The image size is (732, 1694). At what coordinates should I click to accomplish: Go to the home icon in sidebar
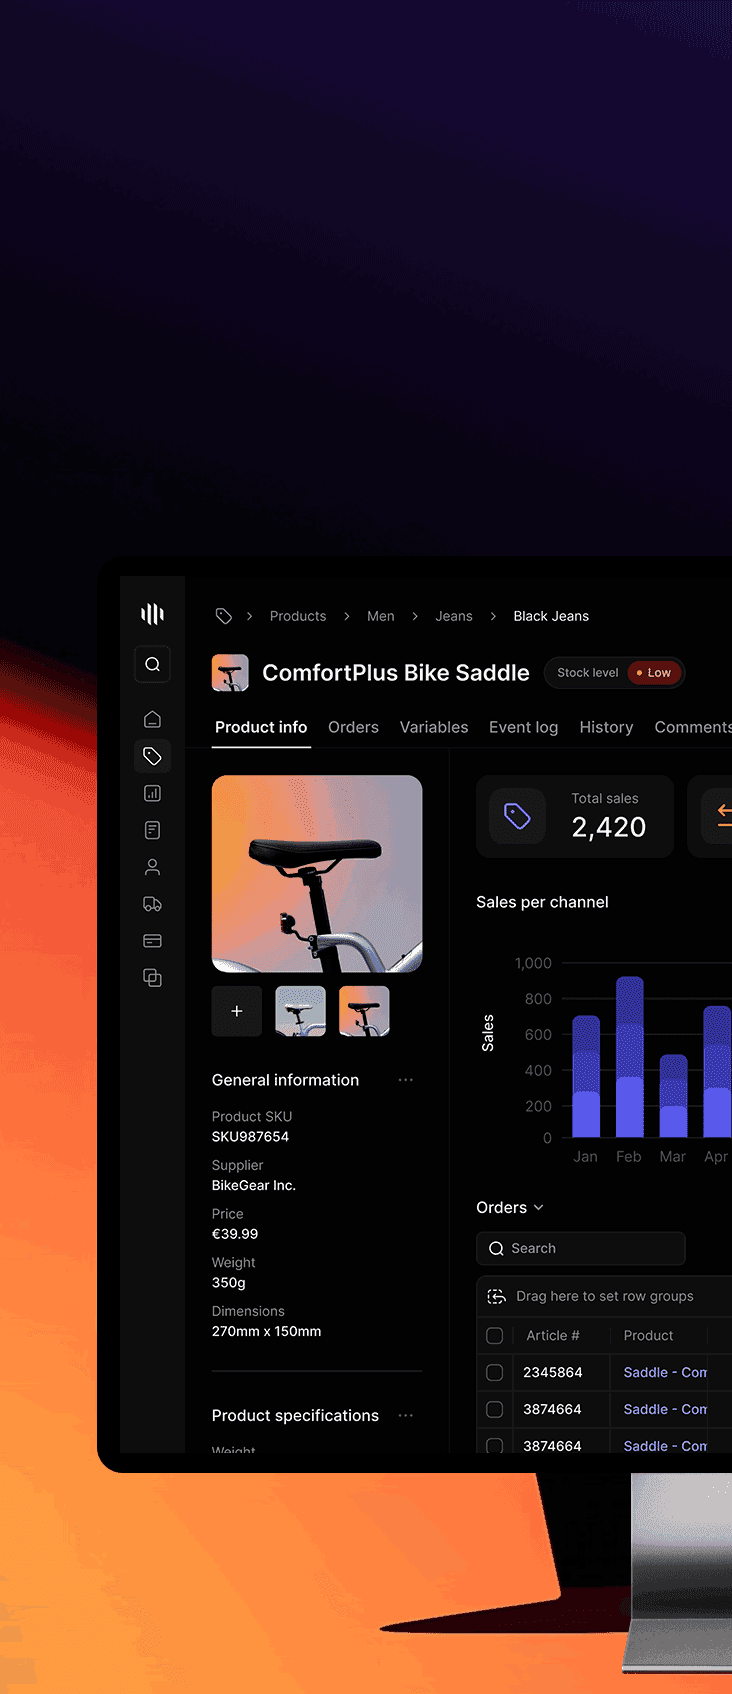(x=152, y=719)
